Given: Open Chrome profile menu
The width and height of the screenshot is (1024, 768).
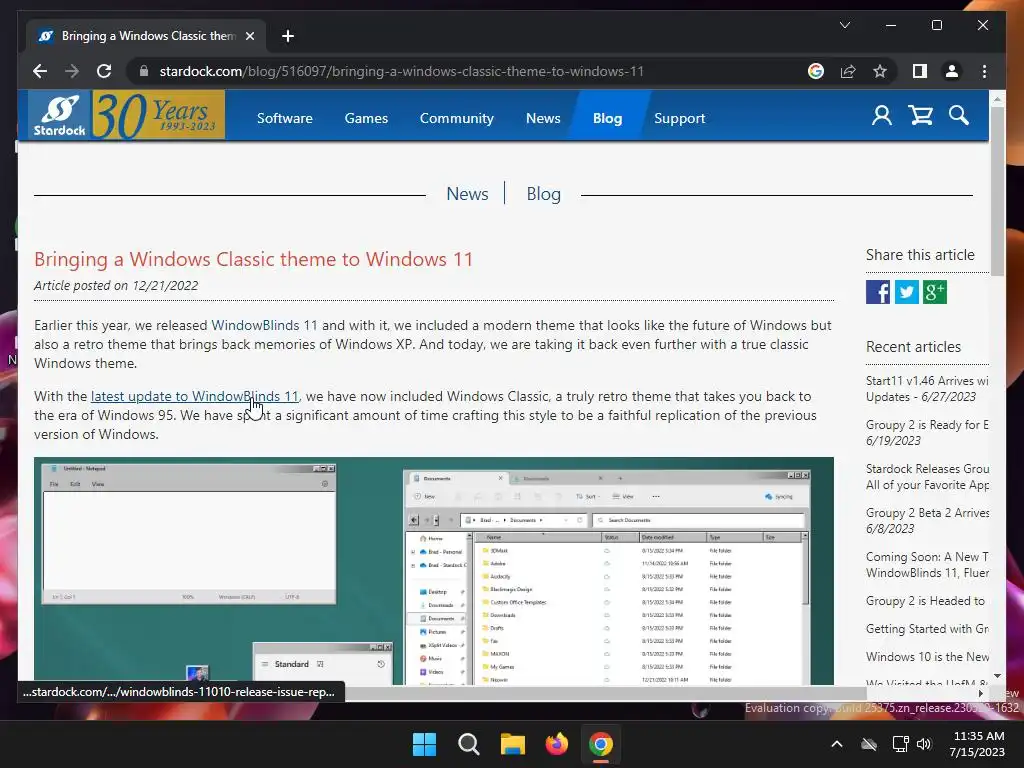Looking at the screenshot, I should pos(952,71).
